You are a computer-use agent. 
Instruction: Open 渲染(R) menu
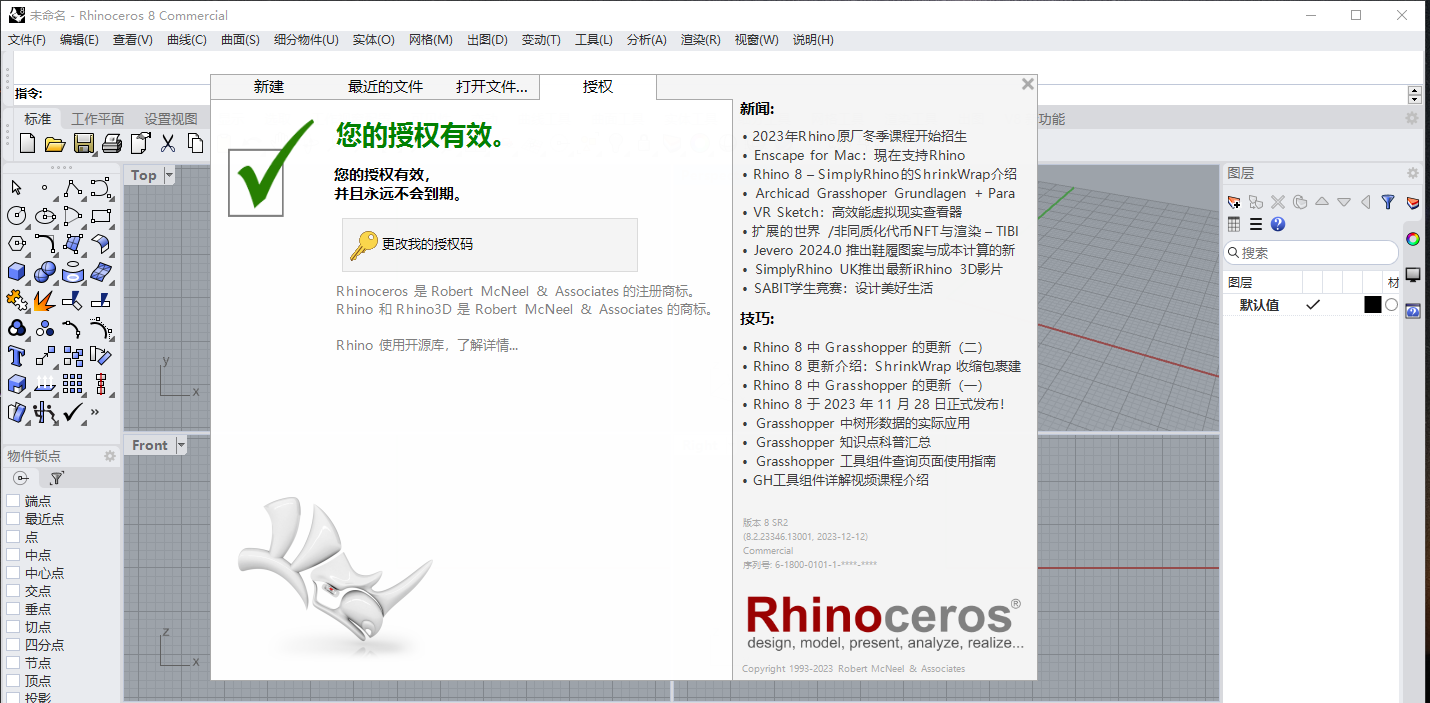tap(701, 40)
